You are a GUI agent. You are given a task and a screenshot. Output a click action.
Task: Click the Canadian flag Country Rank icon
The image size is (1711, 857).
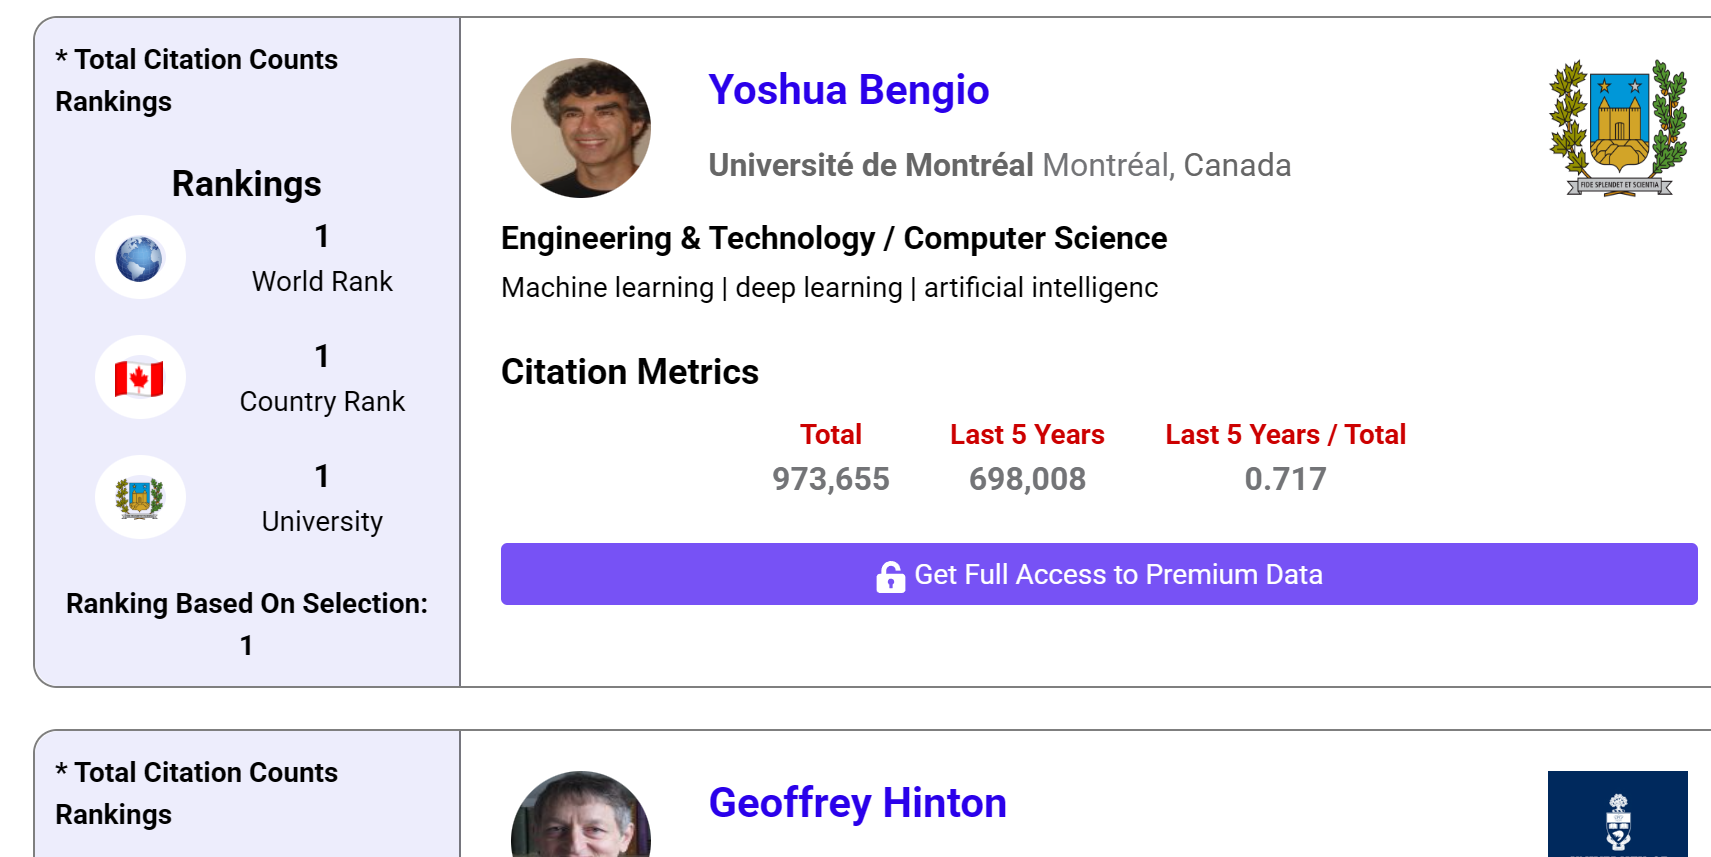tap(139, 378)
